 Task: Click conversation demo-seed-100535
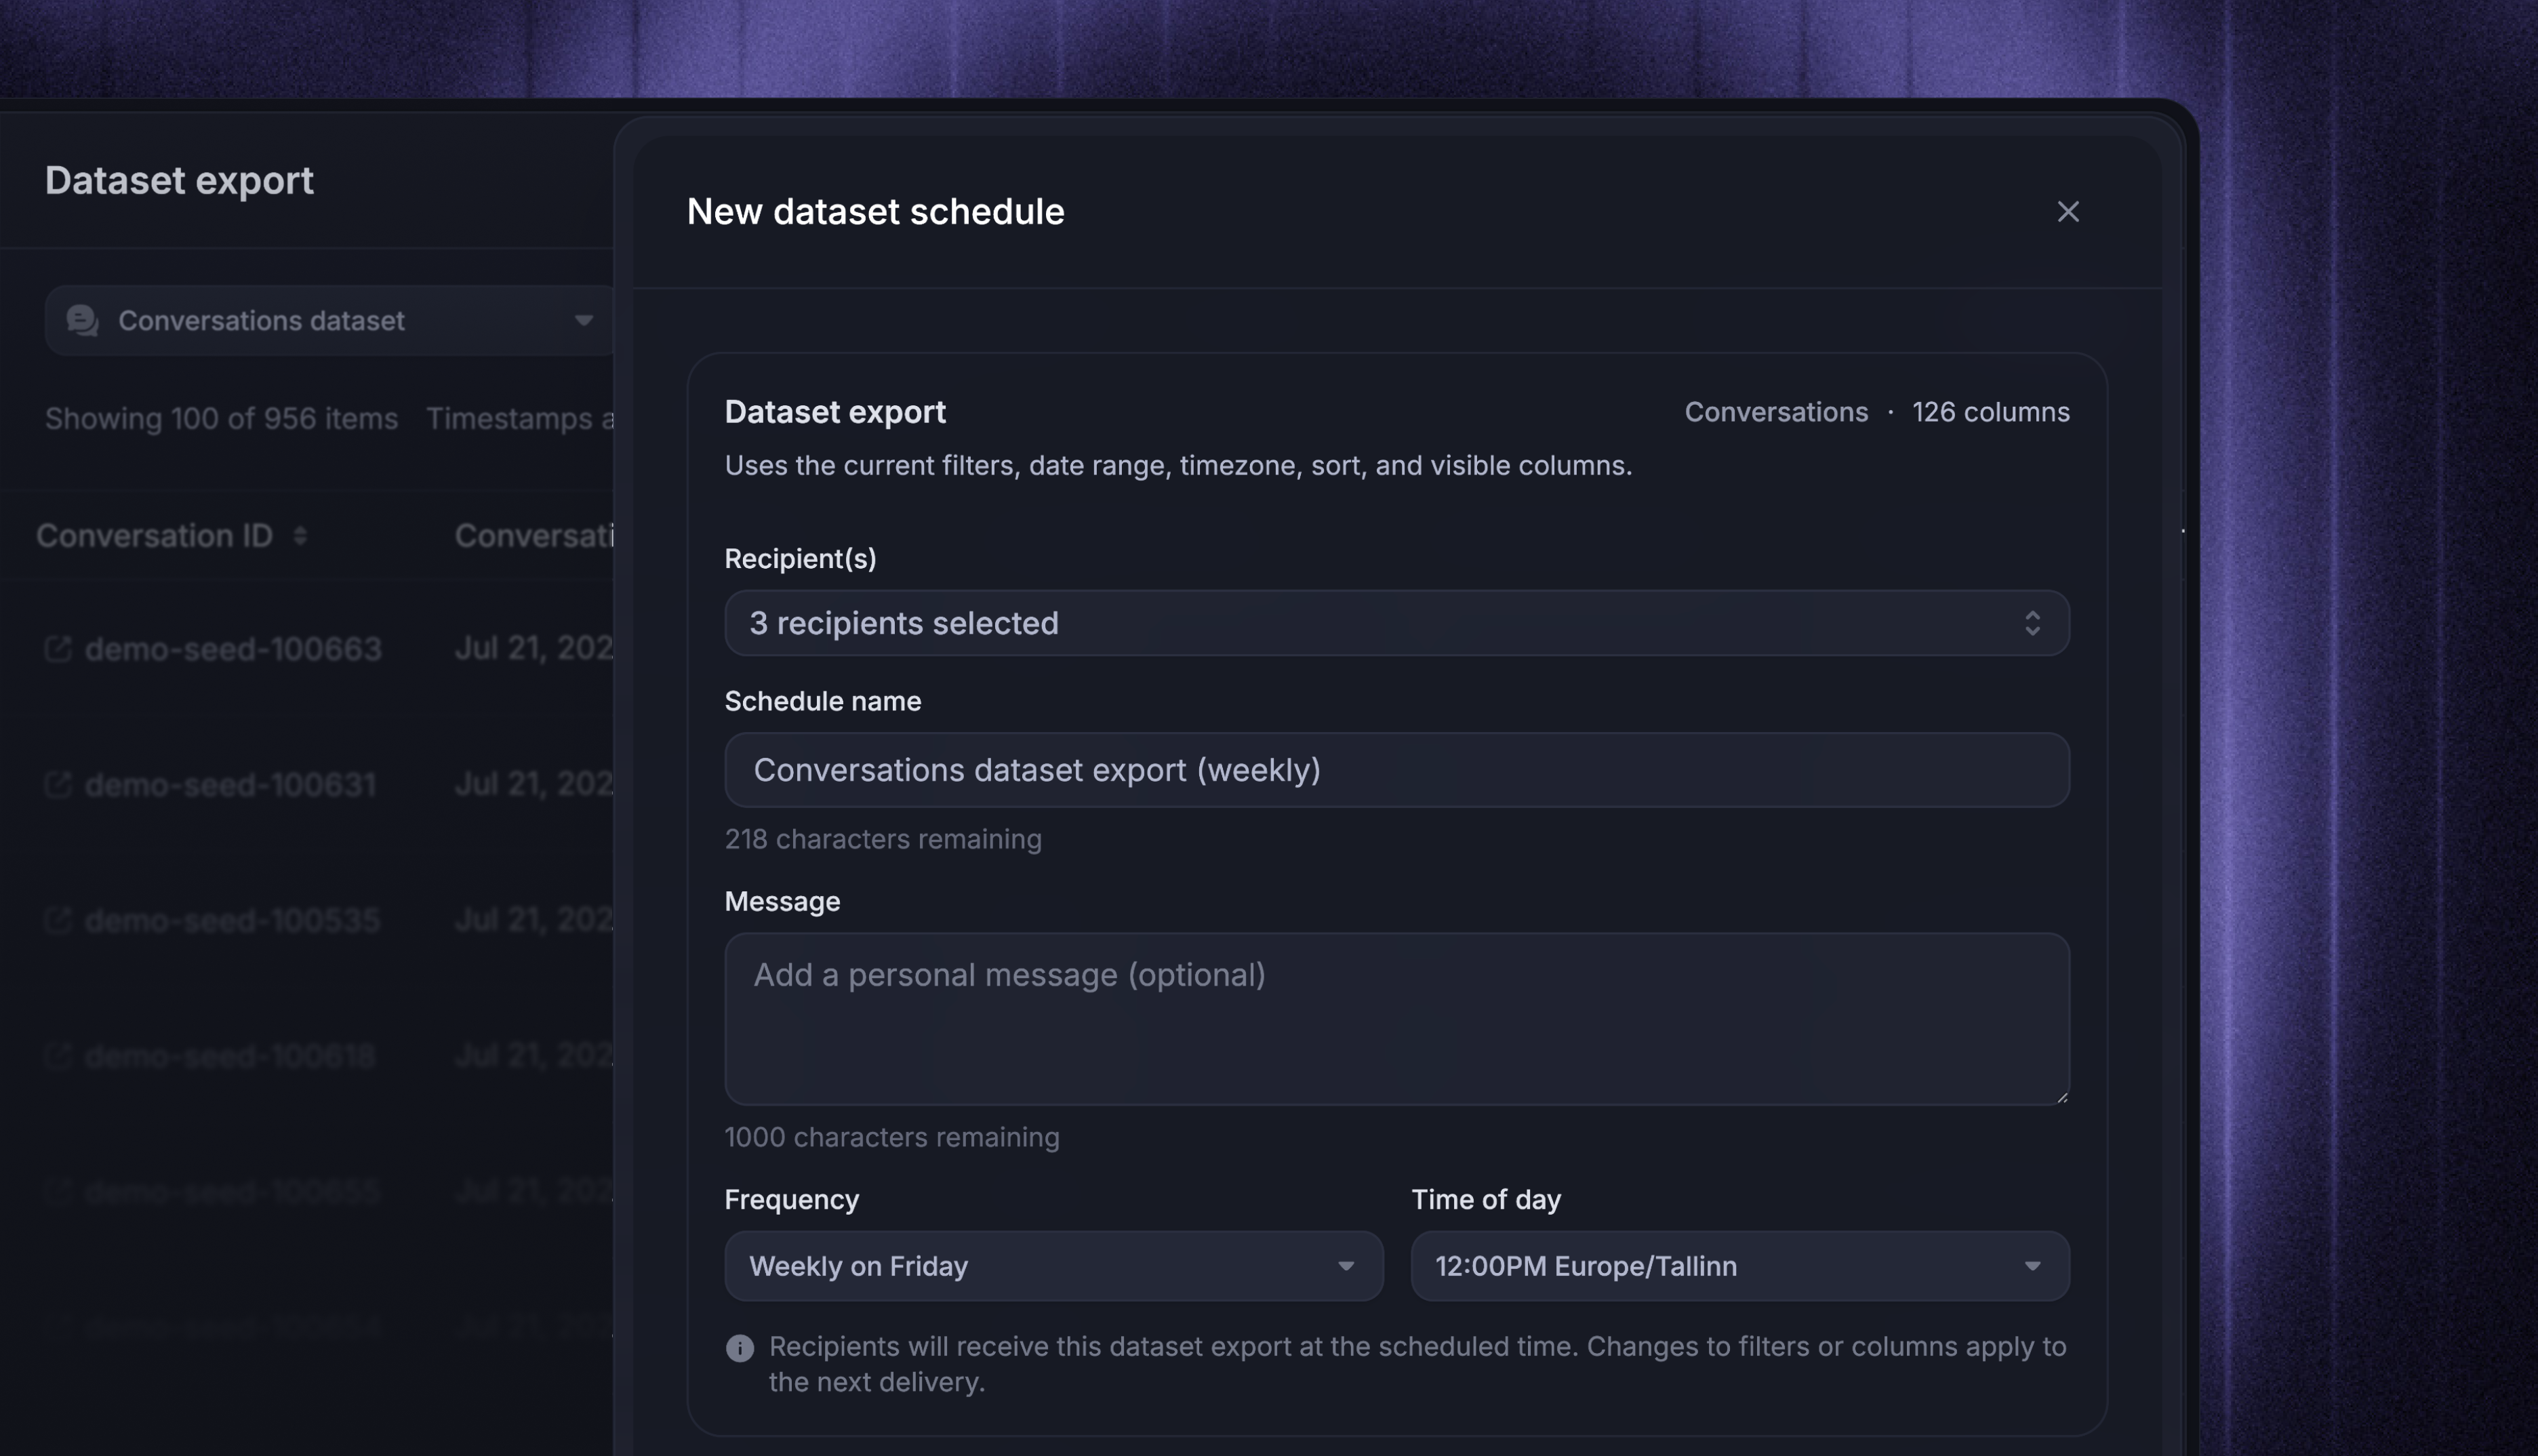click(232, 920)
